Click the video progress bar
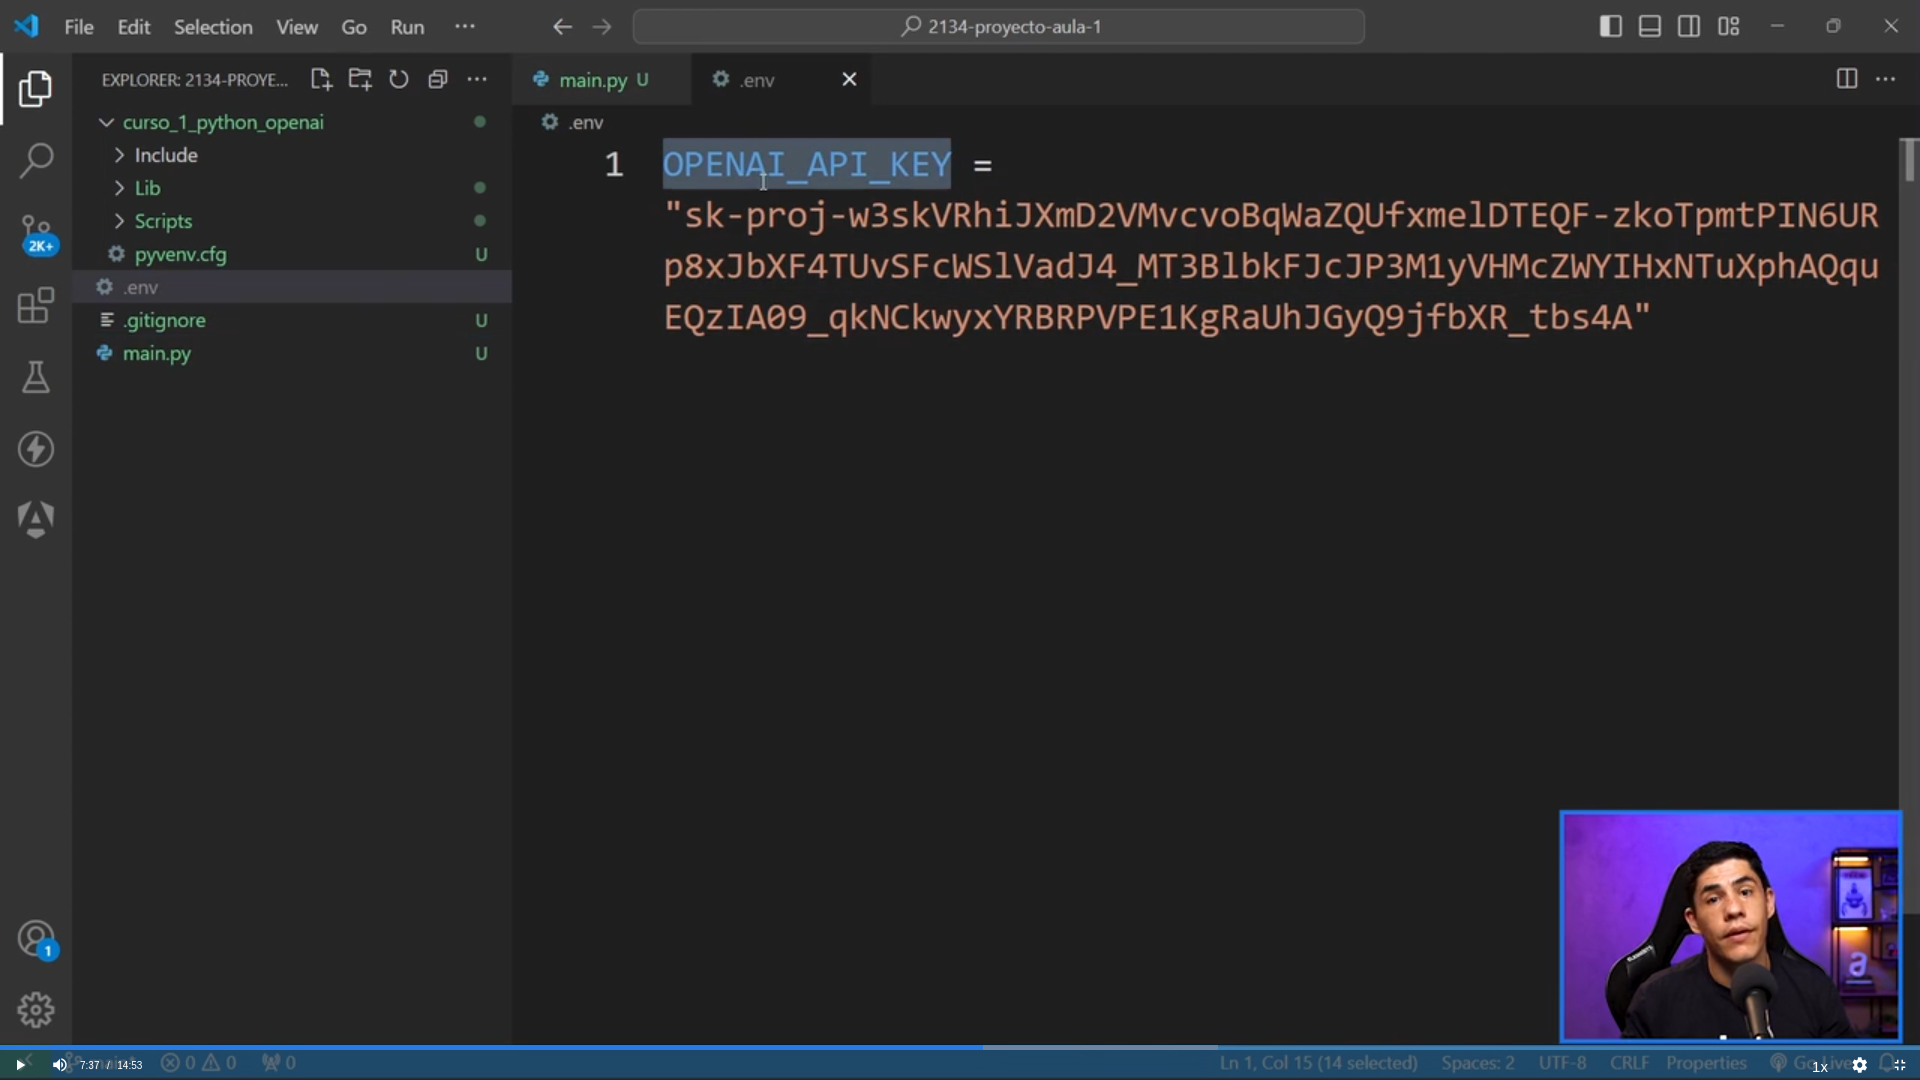Image resolution: width=1920 pixels, height=1080 pixels. click(x=960, y=1047)
